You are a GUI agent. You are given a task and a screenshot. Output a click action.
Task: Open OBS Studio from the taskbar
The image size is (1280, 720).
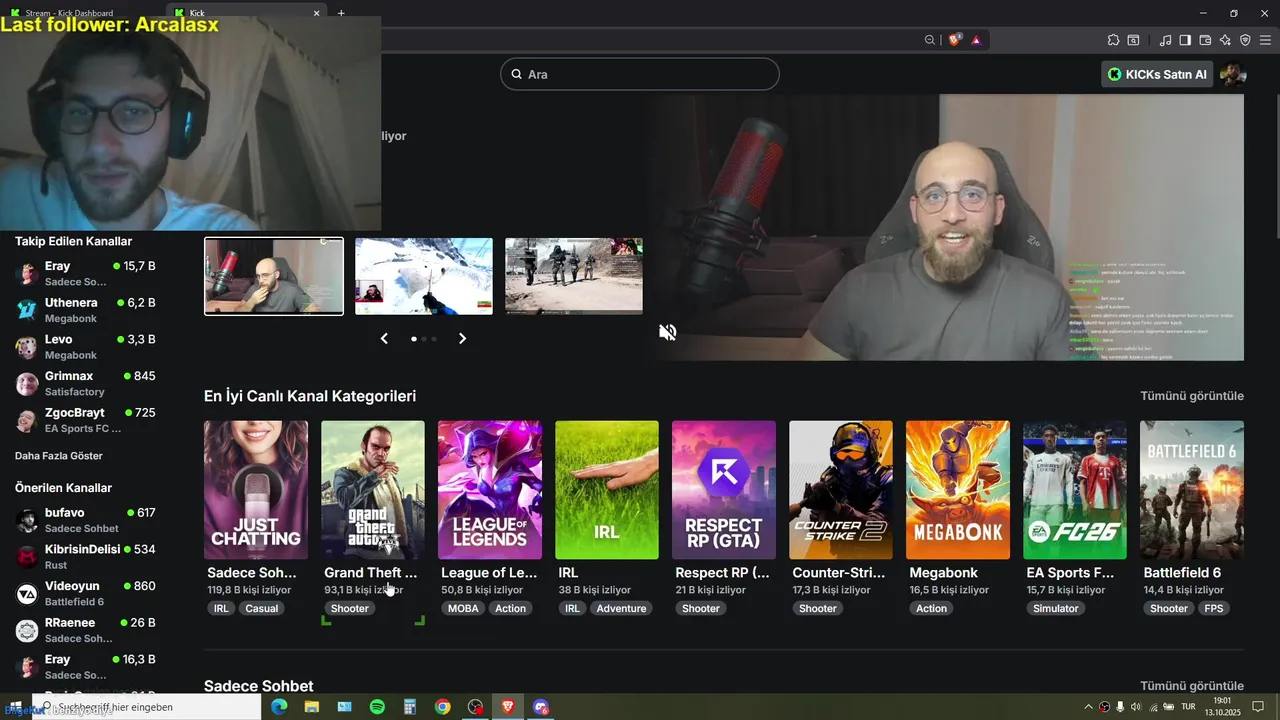[x=475, y=707]
